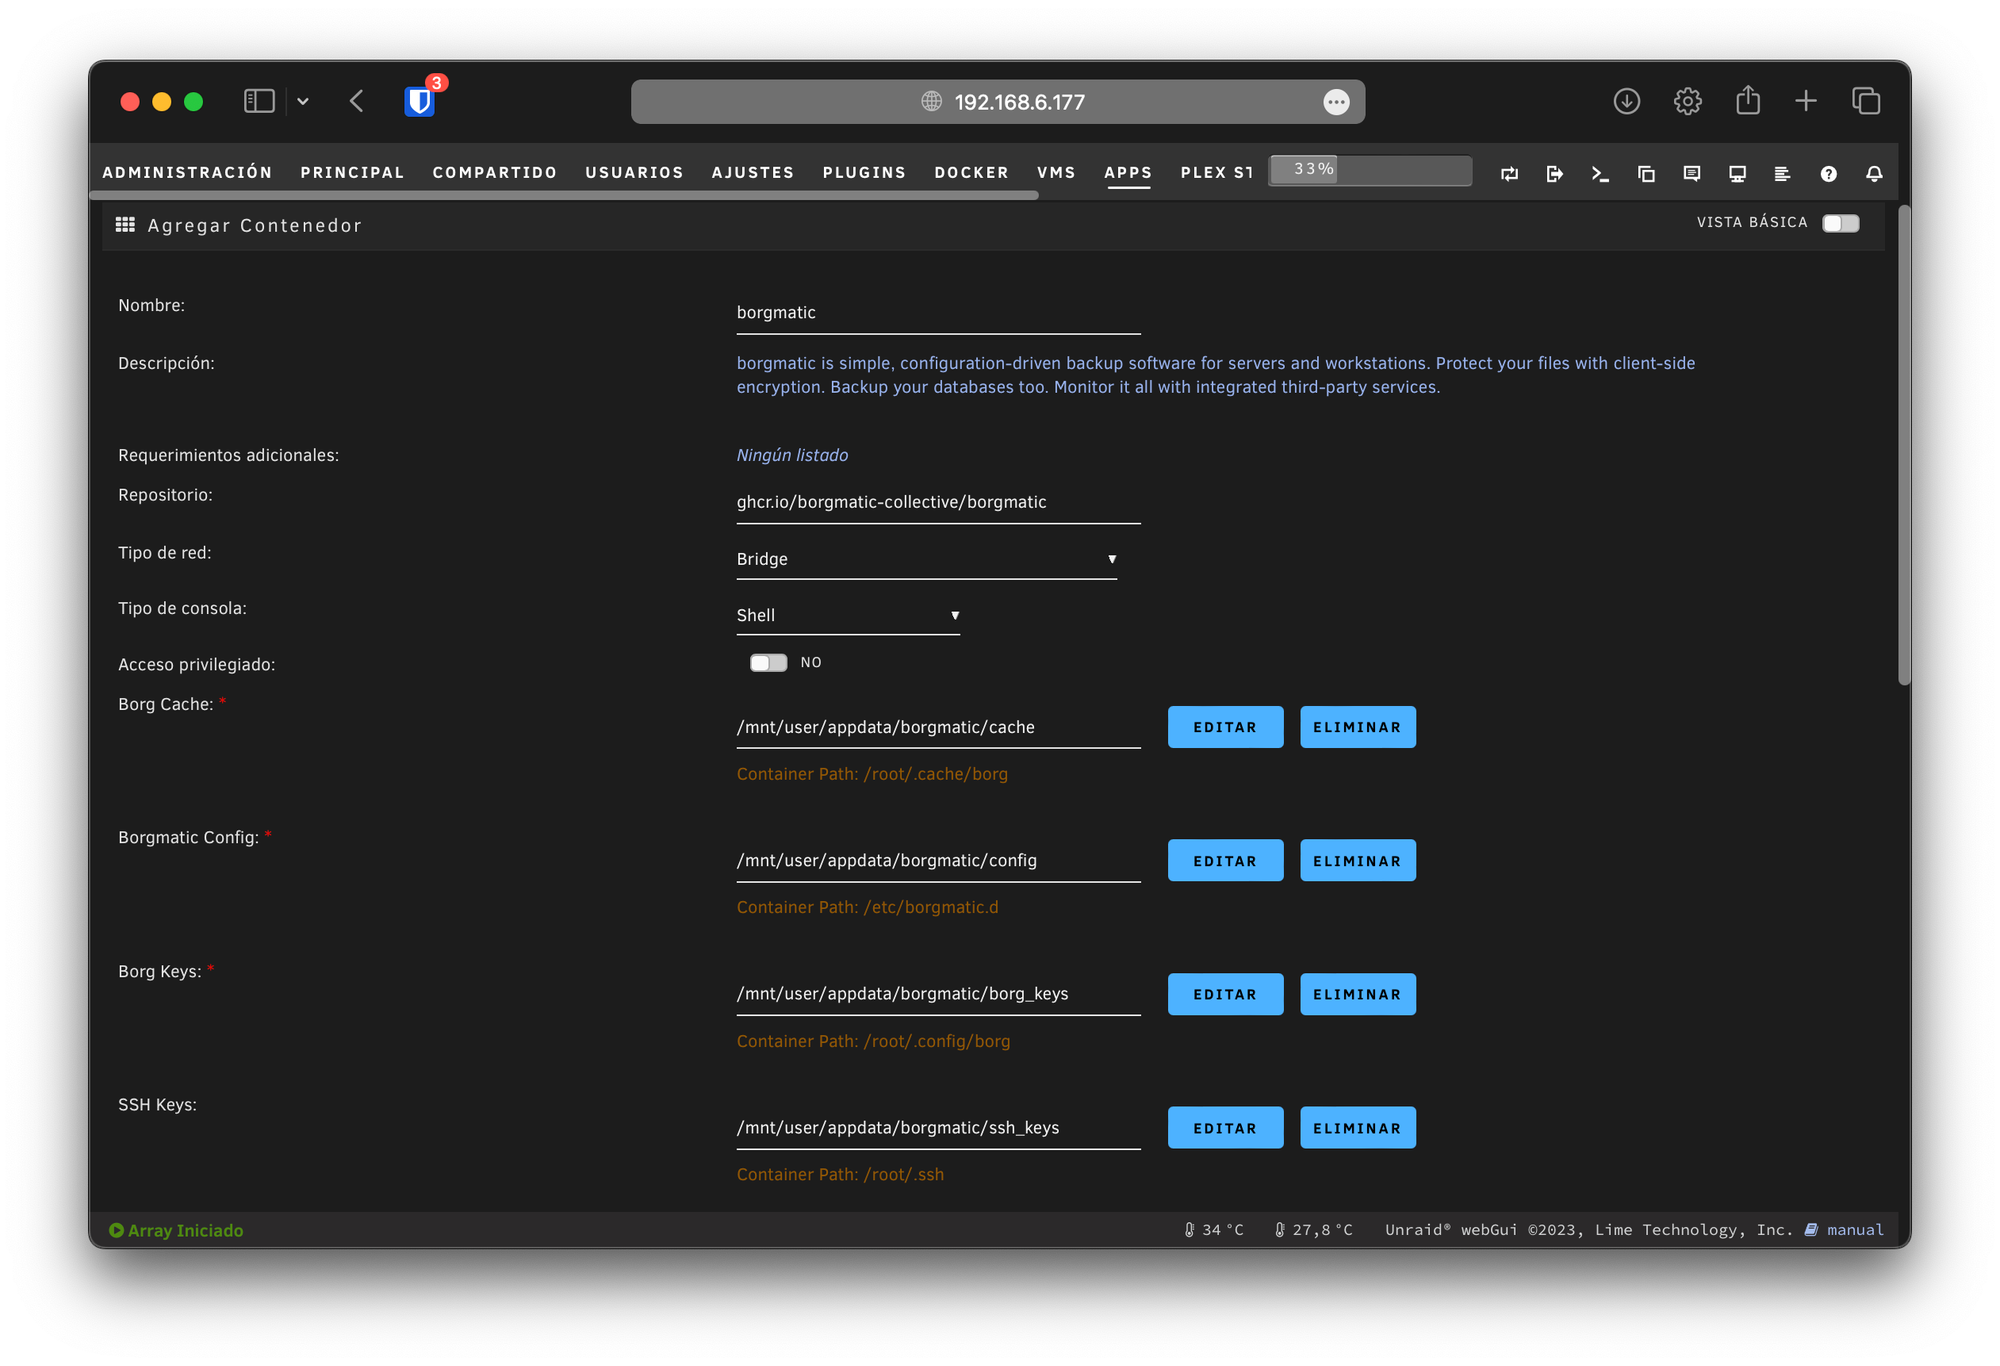Screen dimensions: 2000x1366
Task: Click the 'Ningún listado' text
Action: (792, 455)
